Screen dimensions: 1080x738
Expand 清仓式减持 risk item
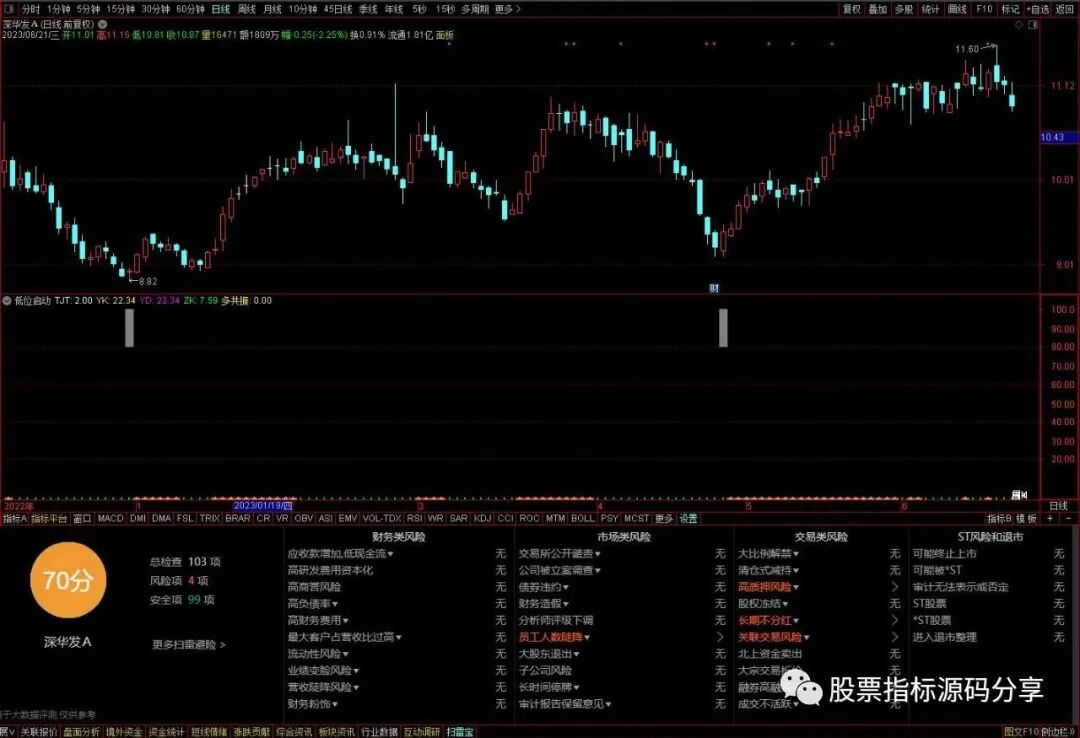(768, 571)
